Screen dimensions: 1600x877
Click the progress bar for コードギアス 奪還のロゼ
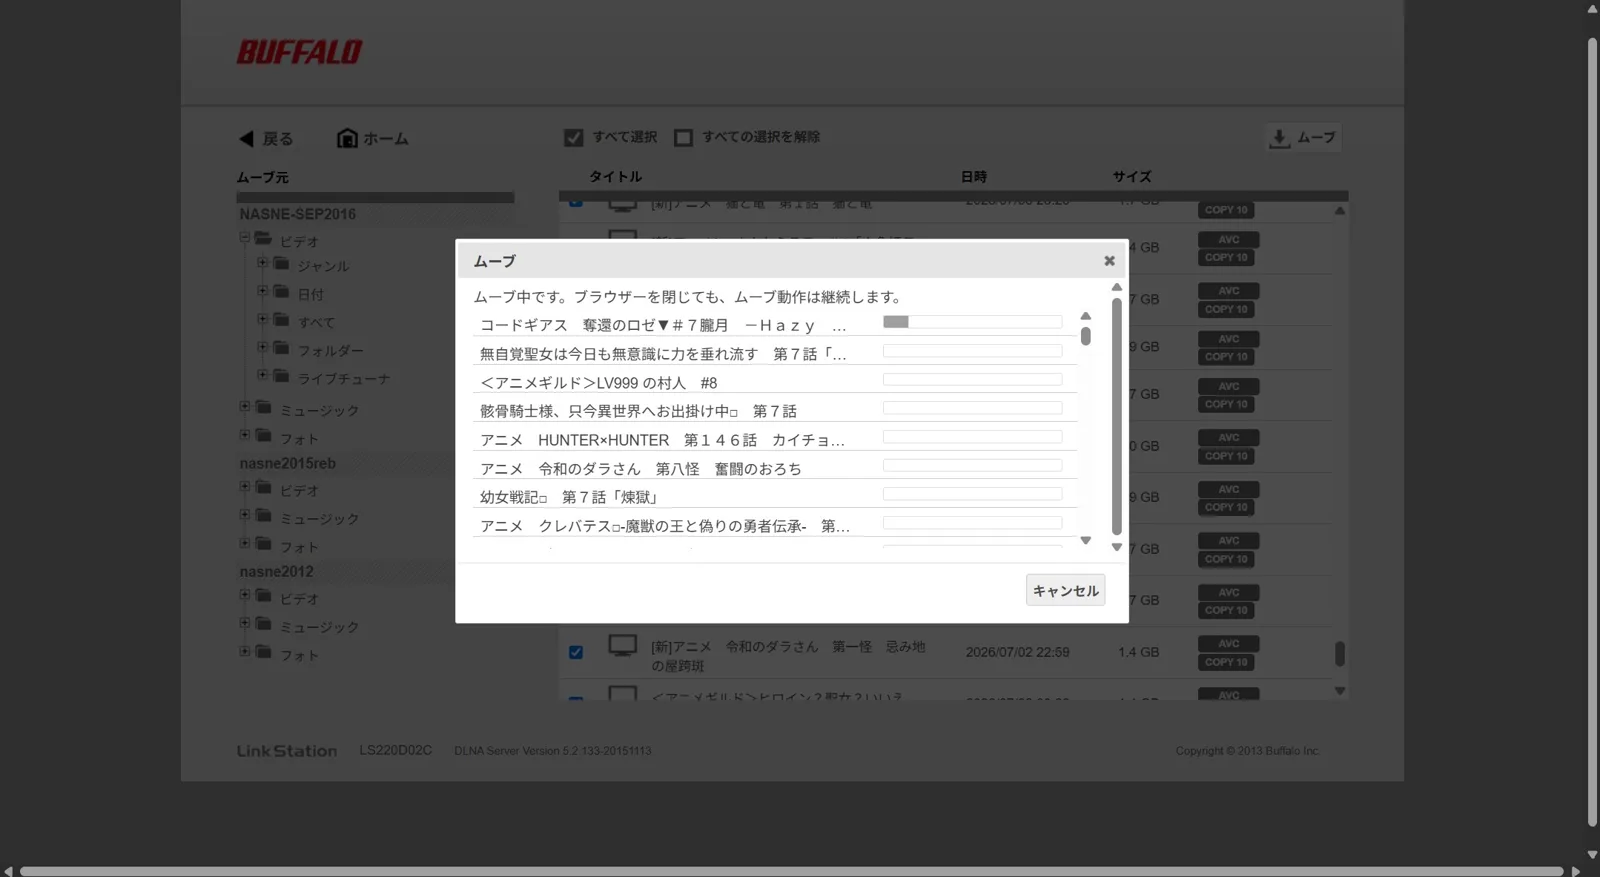(972, 322)
